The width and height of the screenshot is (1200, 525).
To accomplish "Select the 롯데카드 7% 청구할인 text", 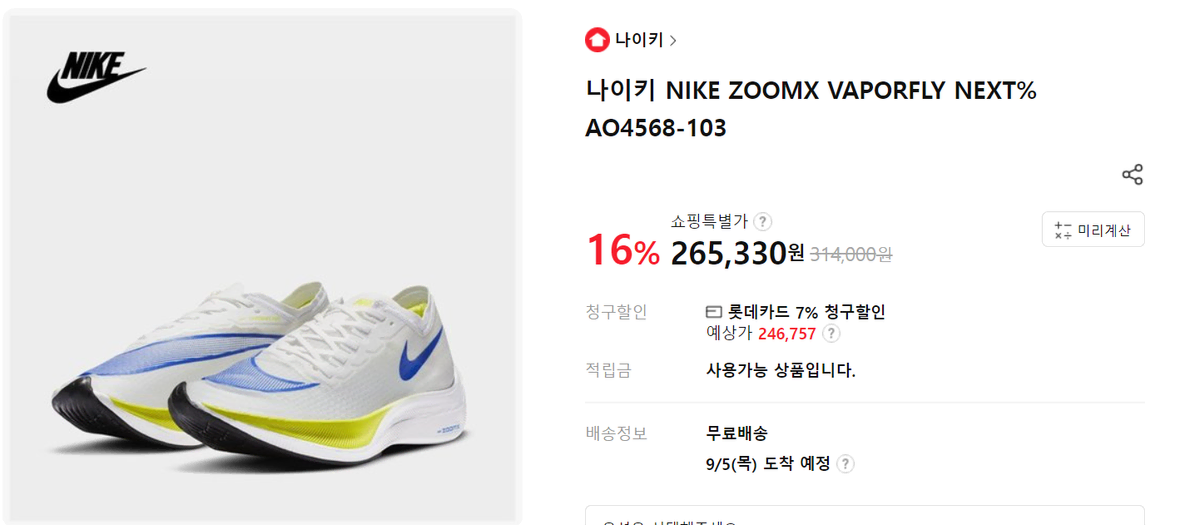I will (x=806, y=312).
